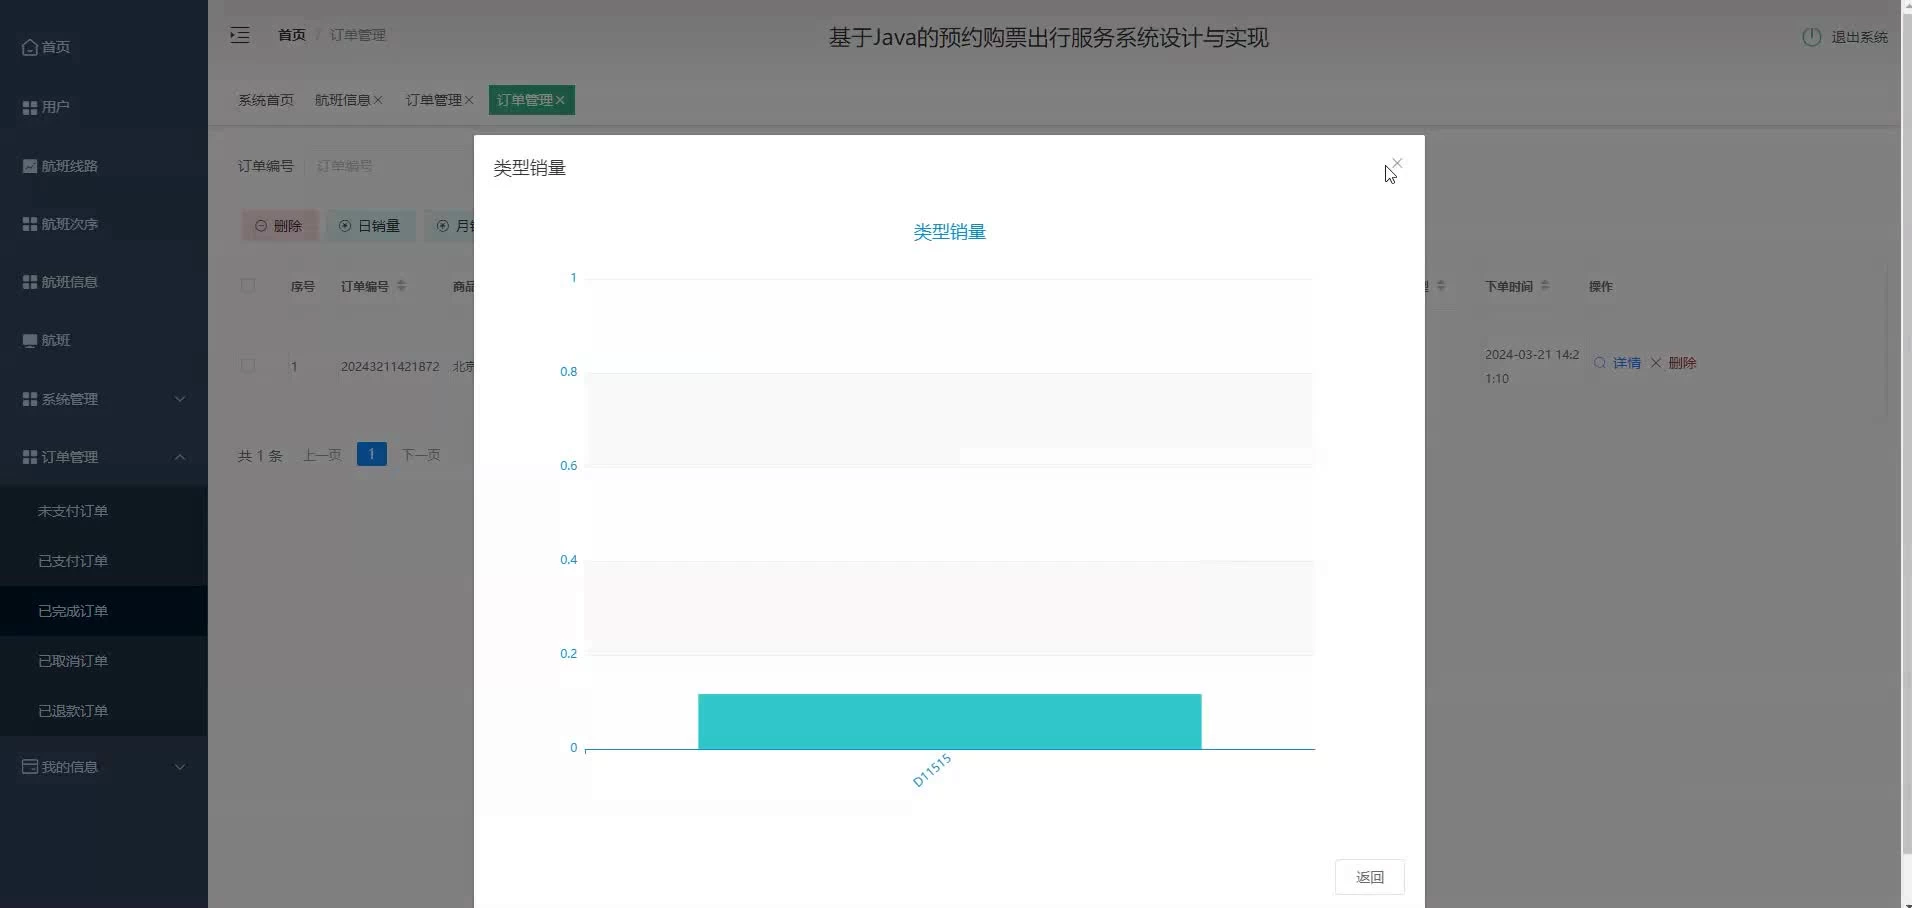Screen dimensions: 1912x908
Task: Click the 首页 home icon in sidebar
Action: (30, 47)
